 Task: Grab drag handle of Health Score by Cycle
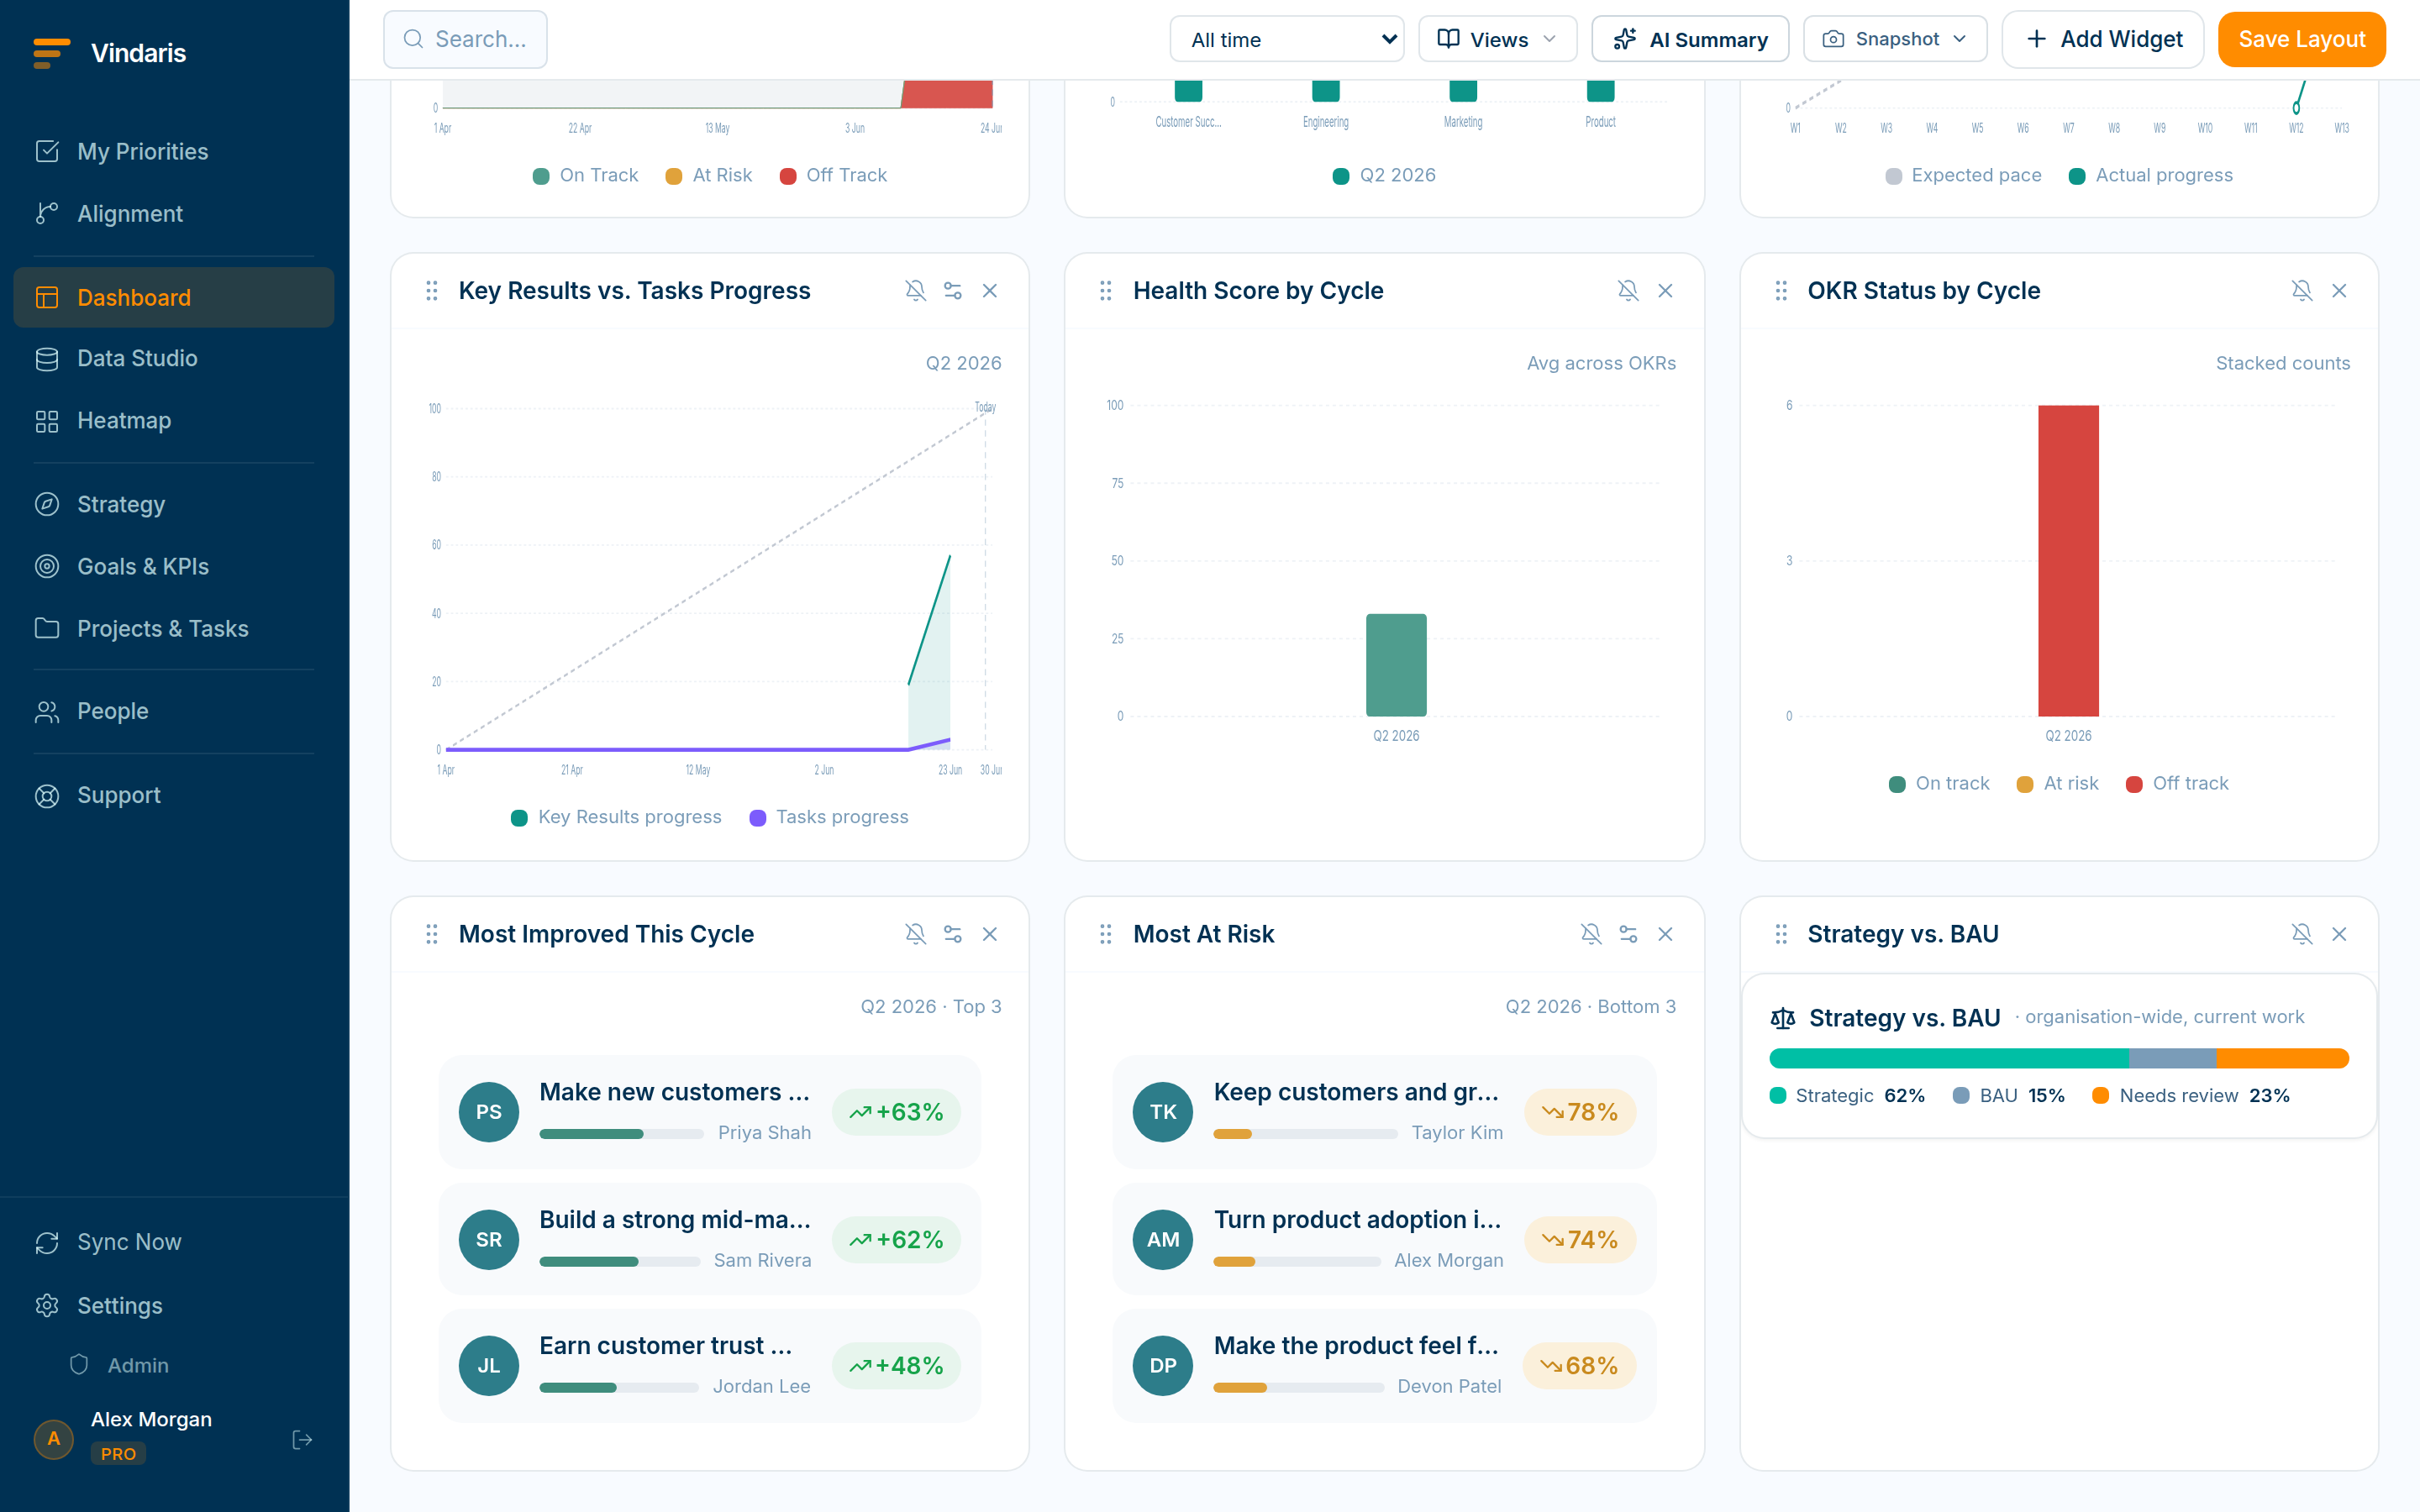tap(1105, 291)
